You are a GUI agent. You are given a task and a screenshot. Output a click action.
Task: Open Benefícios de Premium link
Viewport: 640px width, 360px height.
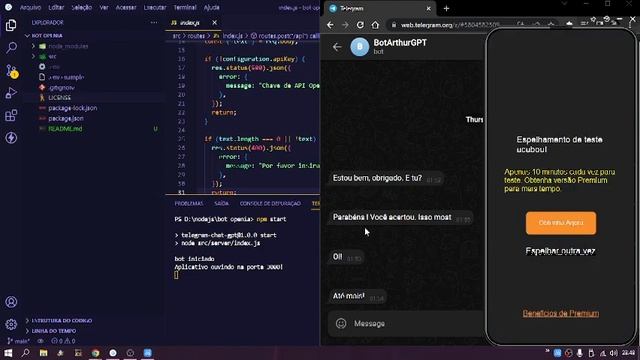561,313
